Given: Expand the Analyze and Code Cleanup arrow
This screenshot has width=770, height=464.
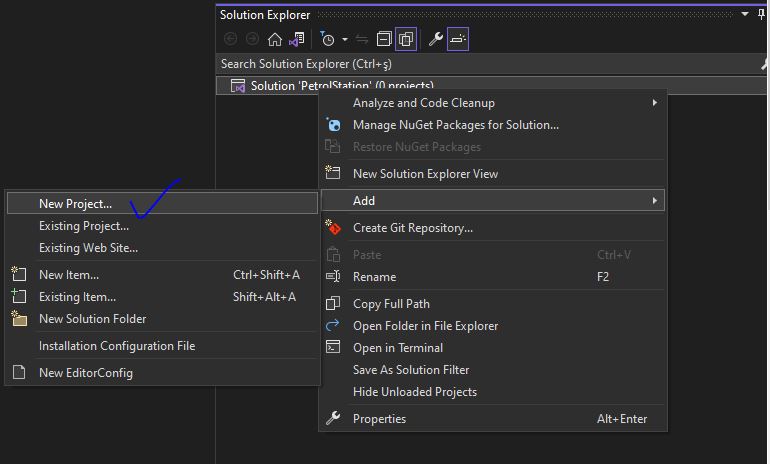Looking at the screenshot, I should 655,103.
